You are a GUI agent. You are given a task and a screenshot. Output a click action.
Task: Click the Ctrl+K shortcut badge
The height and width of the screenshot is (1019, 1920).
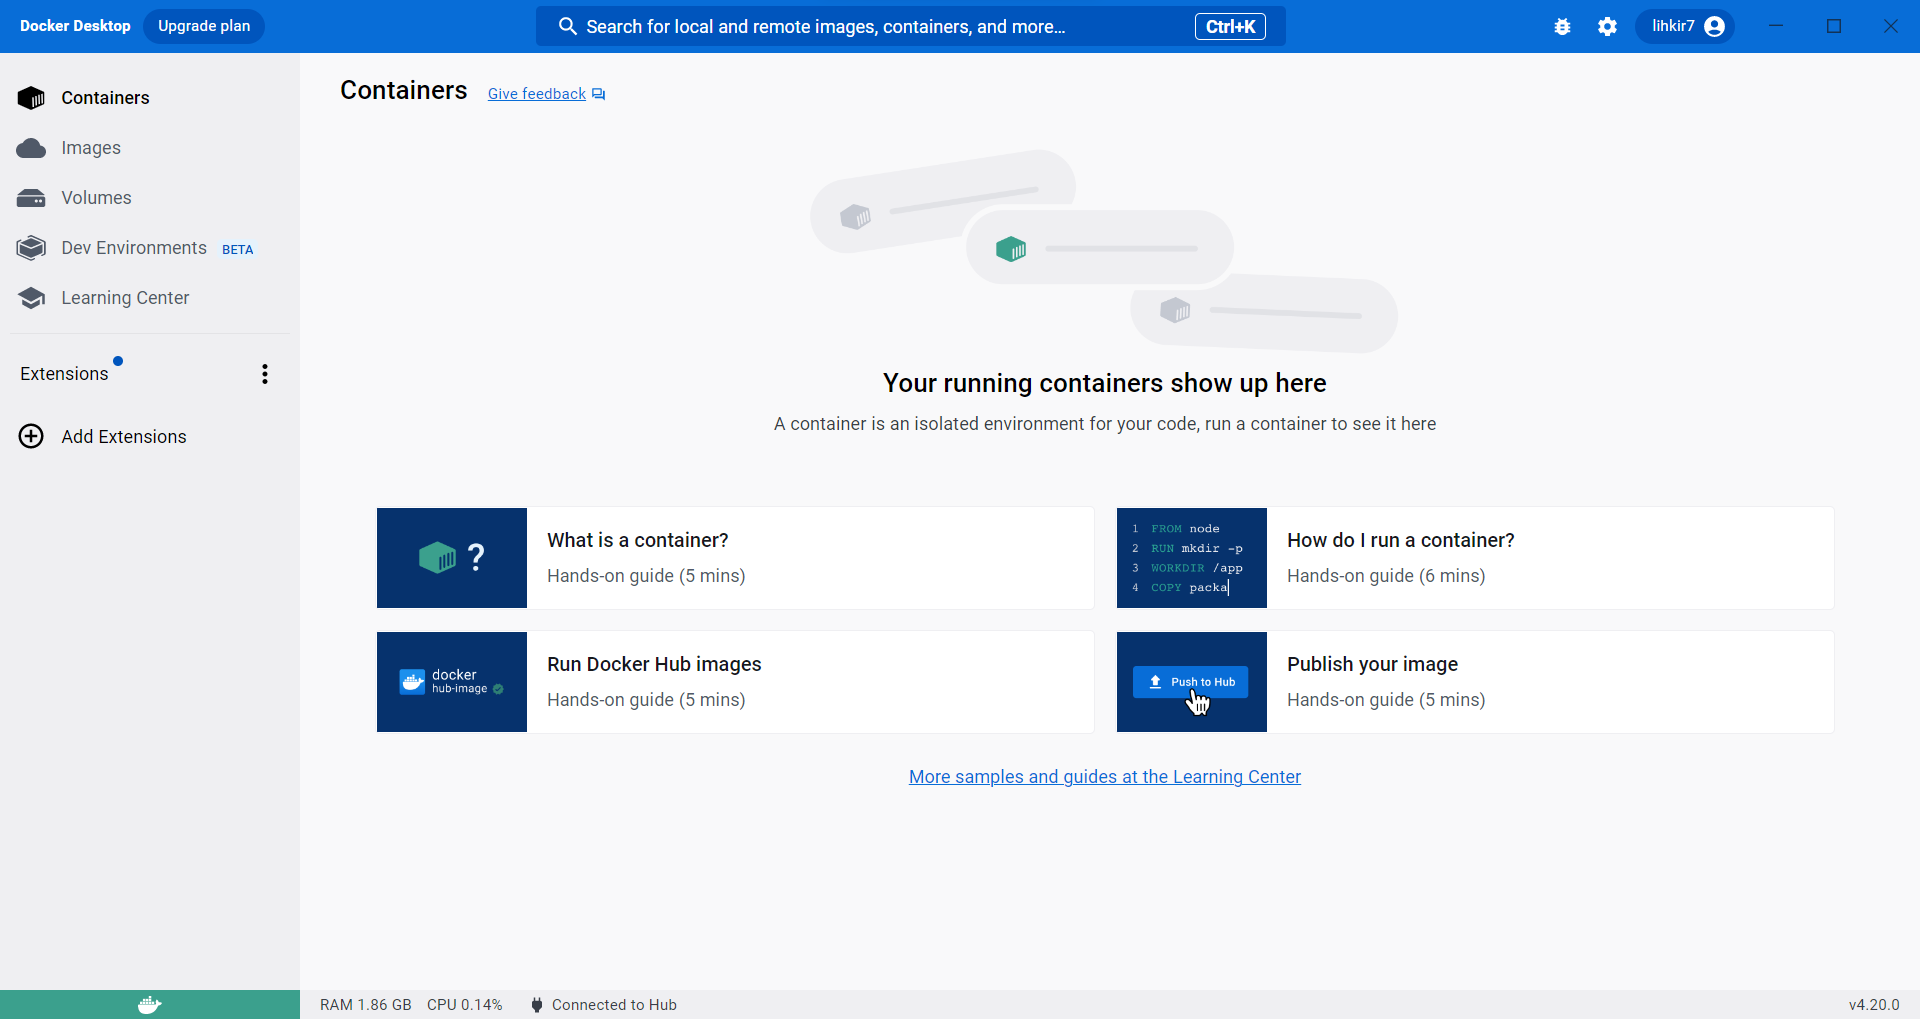pyautogui.click(x=1230, y=26)
